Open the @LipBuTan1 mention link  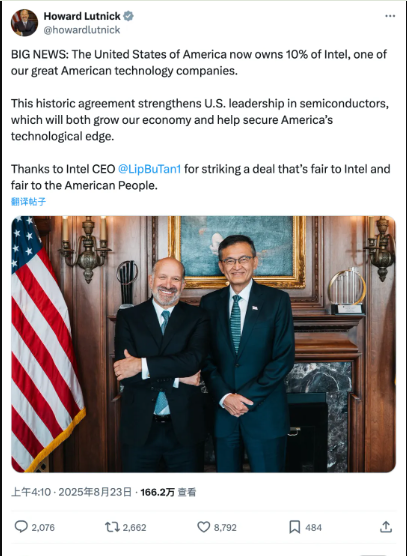coord(149,169)
